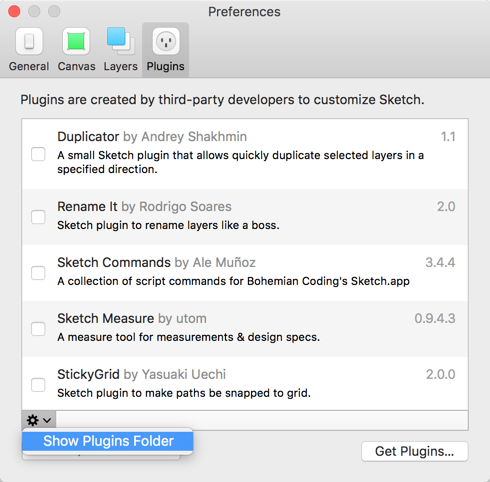Click version number 1.1
The height and width of the screenshot is (482, 490).
point(448,137)
